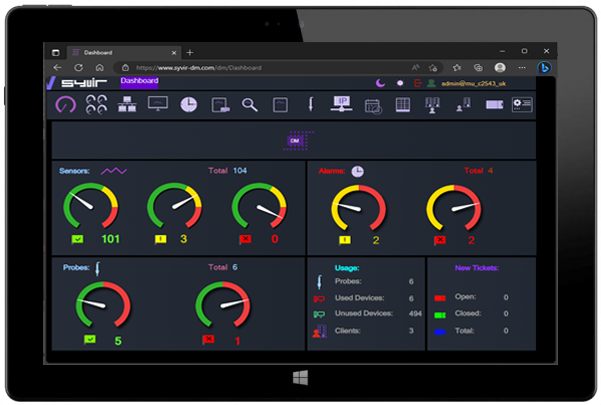Click the Total tickets blue swatch

pos(440,332)
